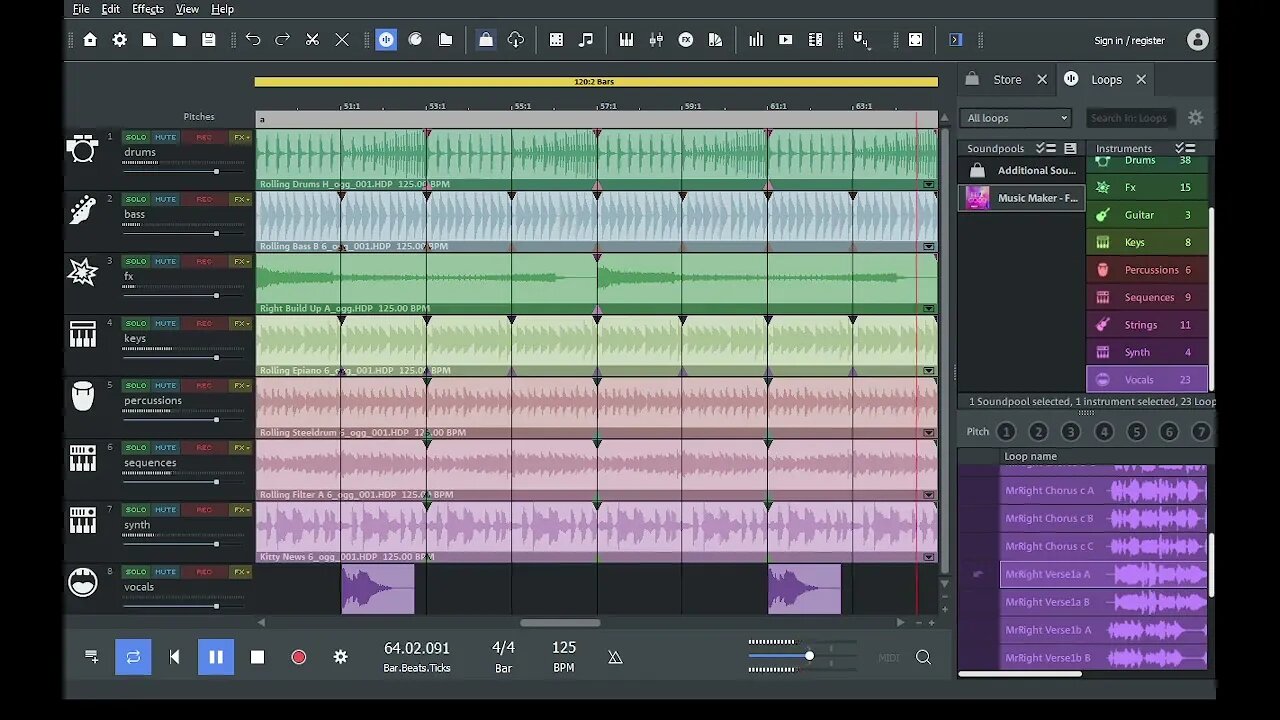This screenshot has height=720, width=1280.
Task: Open the All loops dropdown
Action: [x=1016, y=118]
